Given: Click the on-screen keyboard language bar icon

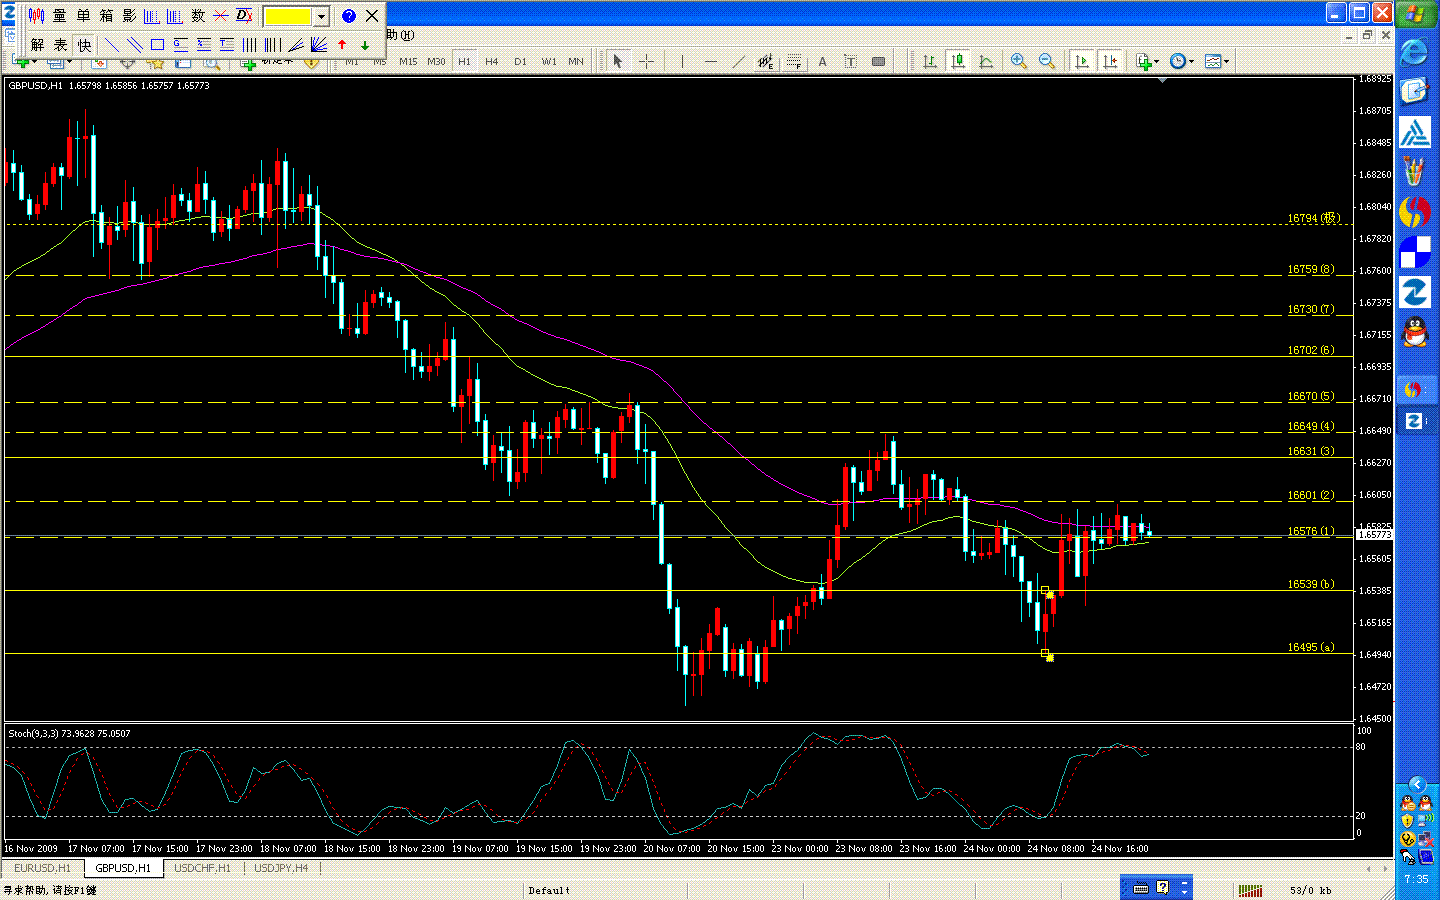Looking at the screenshot, I should (1140, 888).
